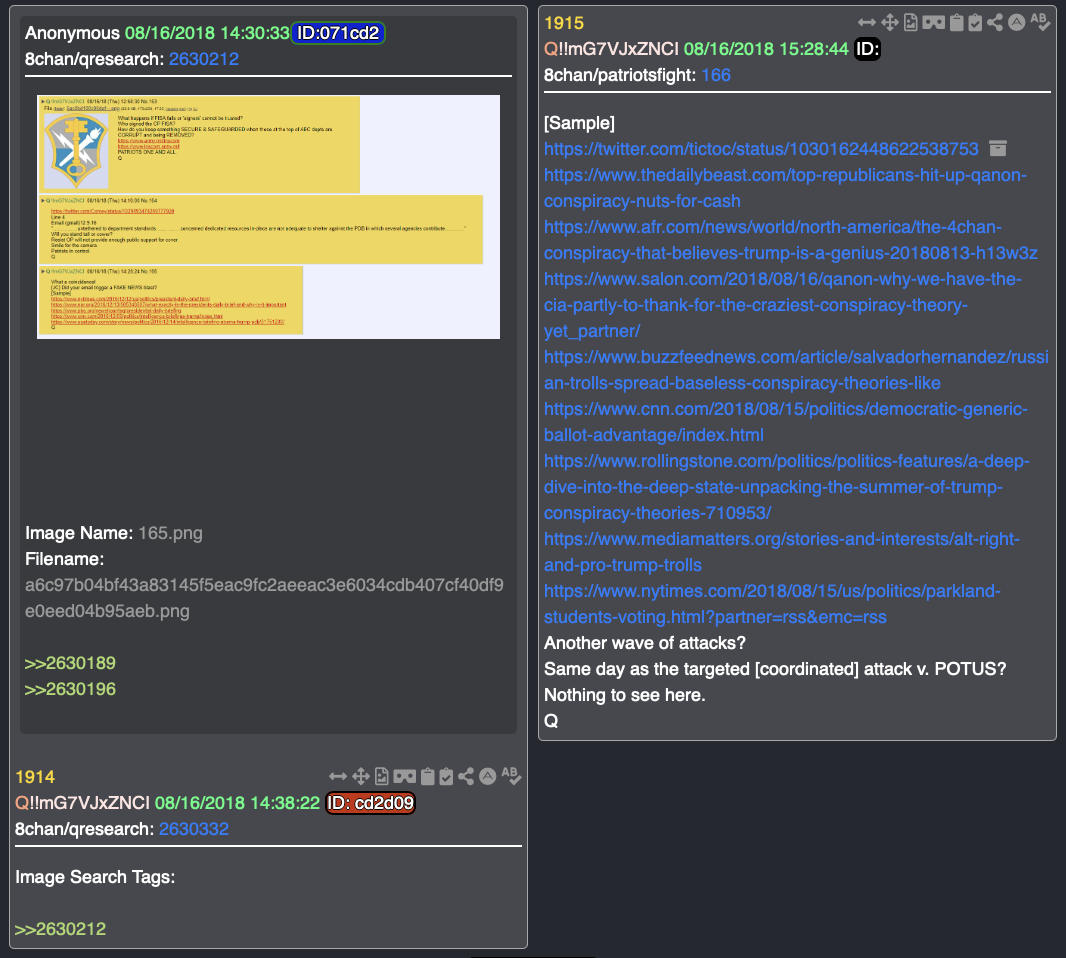
Task: Click clipboard checkmark icon in post 1914
Action: pyautogui.click(x=446, y=776)
